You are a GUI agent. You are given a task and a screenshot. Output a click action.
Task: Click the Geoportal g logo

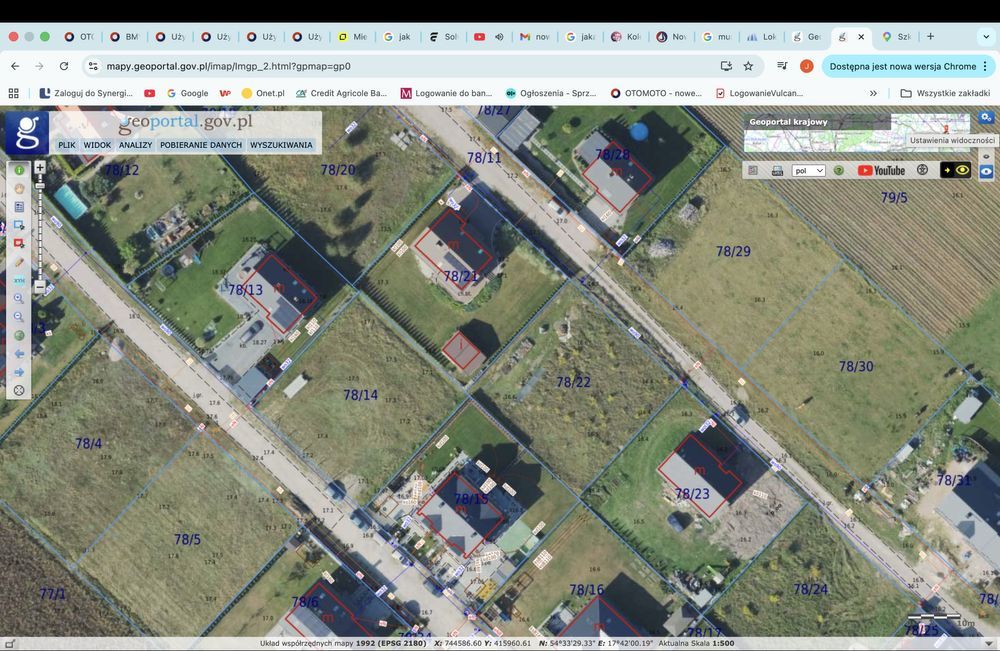click(27, 133)
